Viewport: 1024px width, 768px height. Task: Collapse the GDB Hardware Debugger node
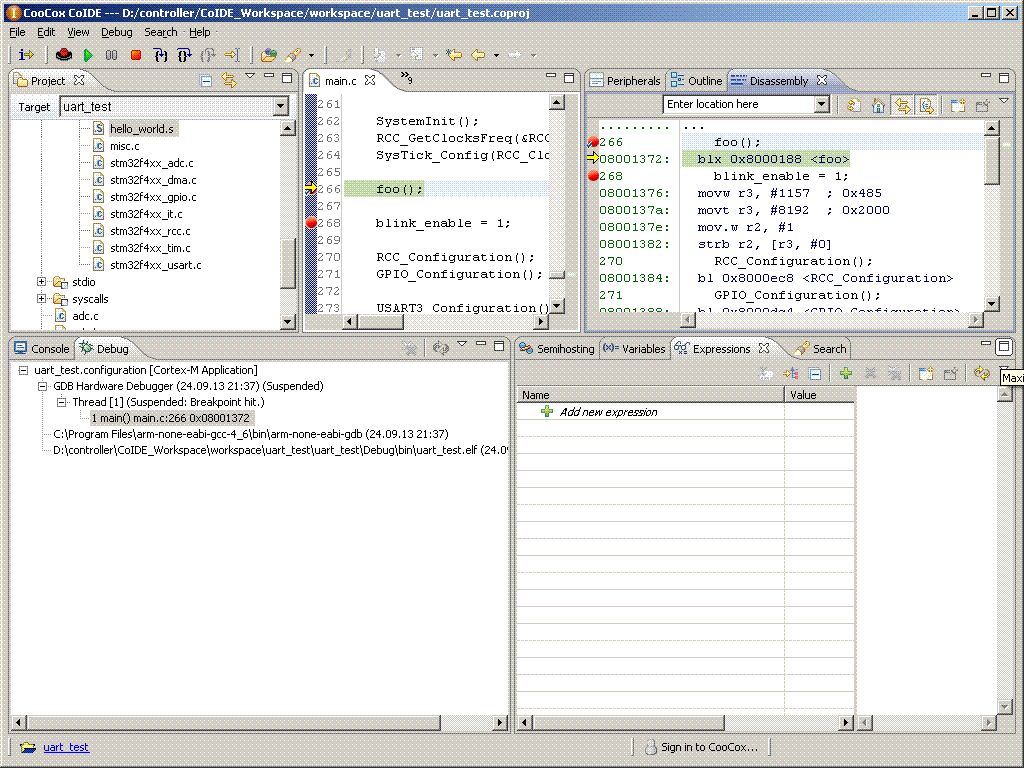pyautogui.click(x=43, y=386)
